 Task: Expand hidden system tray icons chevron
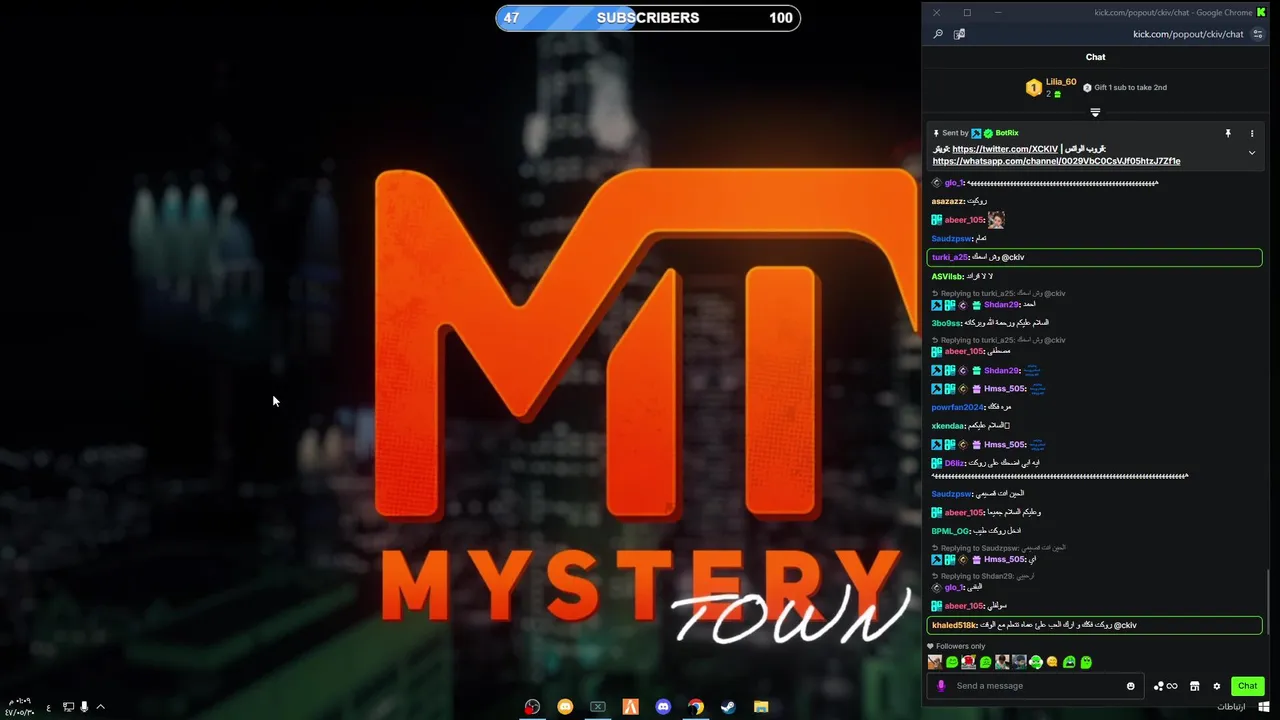point(100,707)
